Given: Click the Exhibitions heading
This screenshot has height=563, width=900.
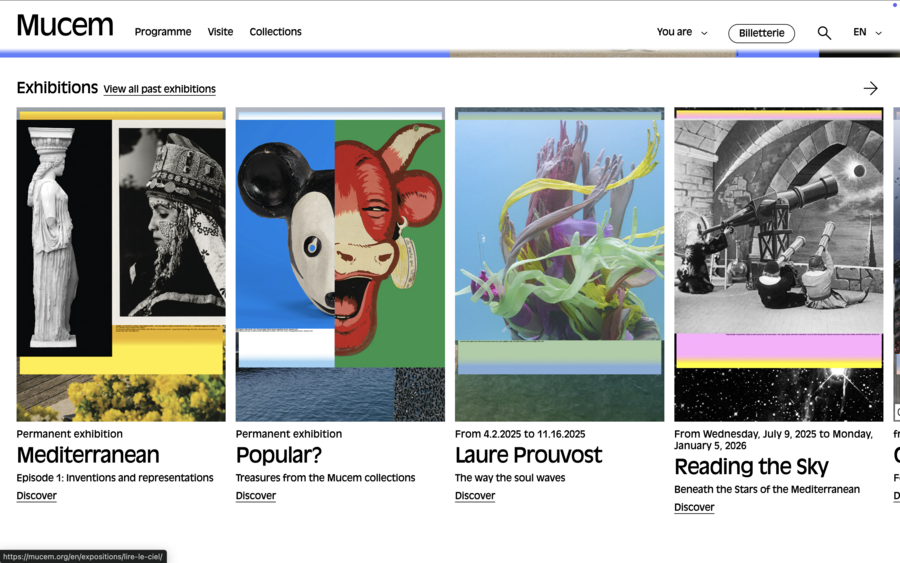Looking at the screenshot, I should coord(57,88).
